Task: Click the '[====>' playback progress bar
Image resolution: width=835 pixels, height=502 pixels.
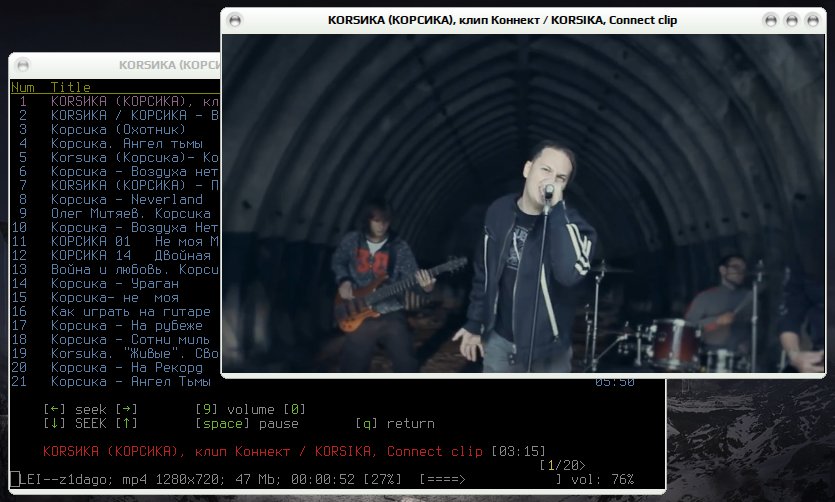Action: (x=443, y=480)
